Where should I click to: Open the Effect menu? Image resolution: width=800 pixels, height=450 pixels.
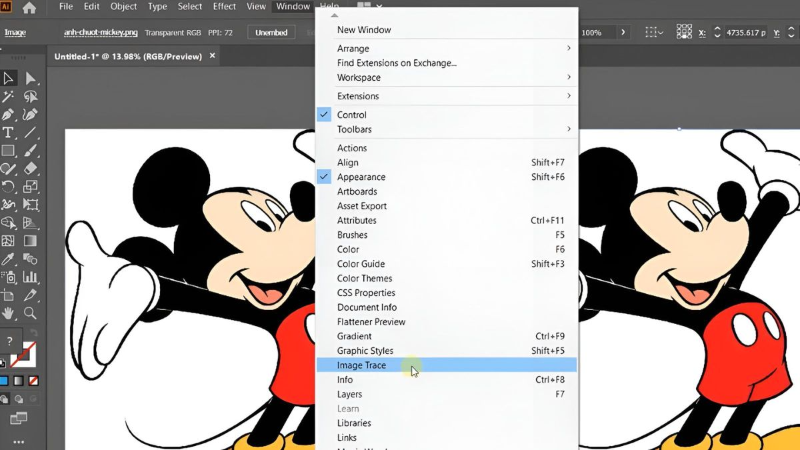point(224,7)
